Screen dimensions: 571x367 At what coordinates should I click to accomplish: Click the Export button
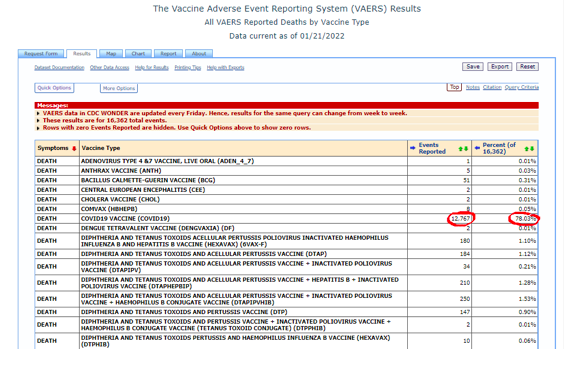(500, 67)
